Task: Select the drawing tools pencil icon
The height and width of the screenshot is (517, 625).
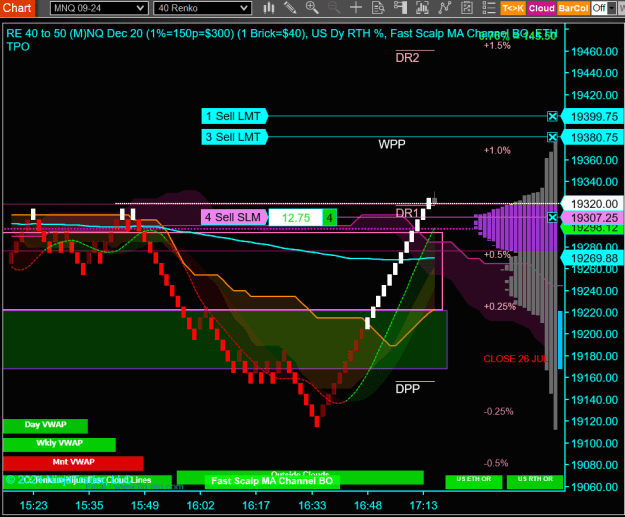Action: click(x=290, y=8)
